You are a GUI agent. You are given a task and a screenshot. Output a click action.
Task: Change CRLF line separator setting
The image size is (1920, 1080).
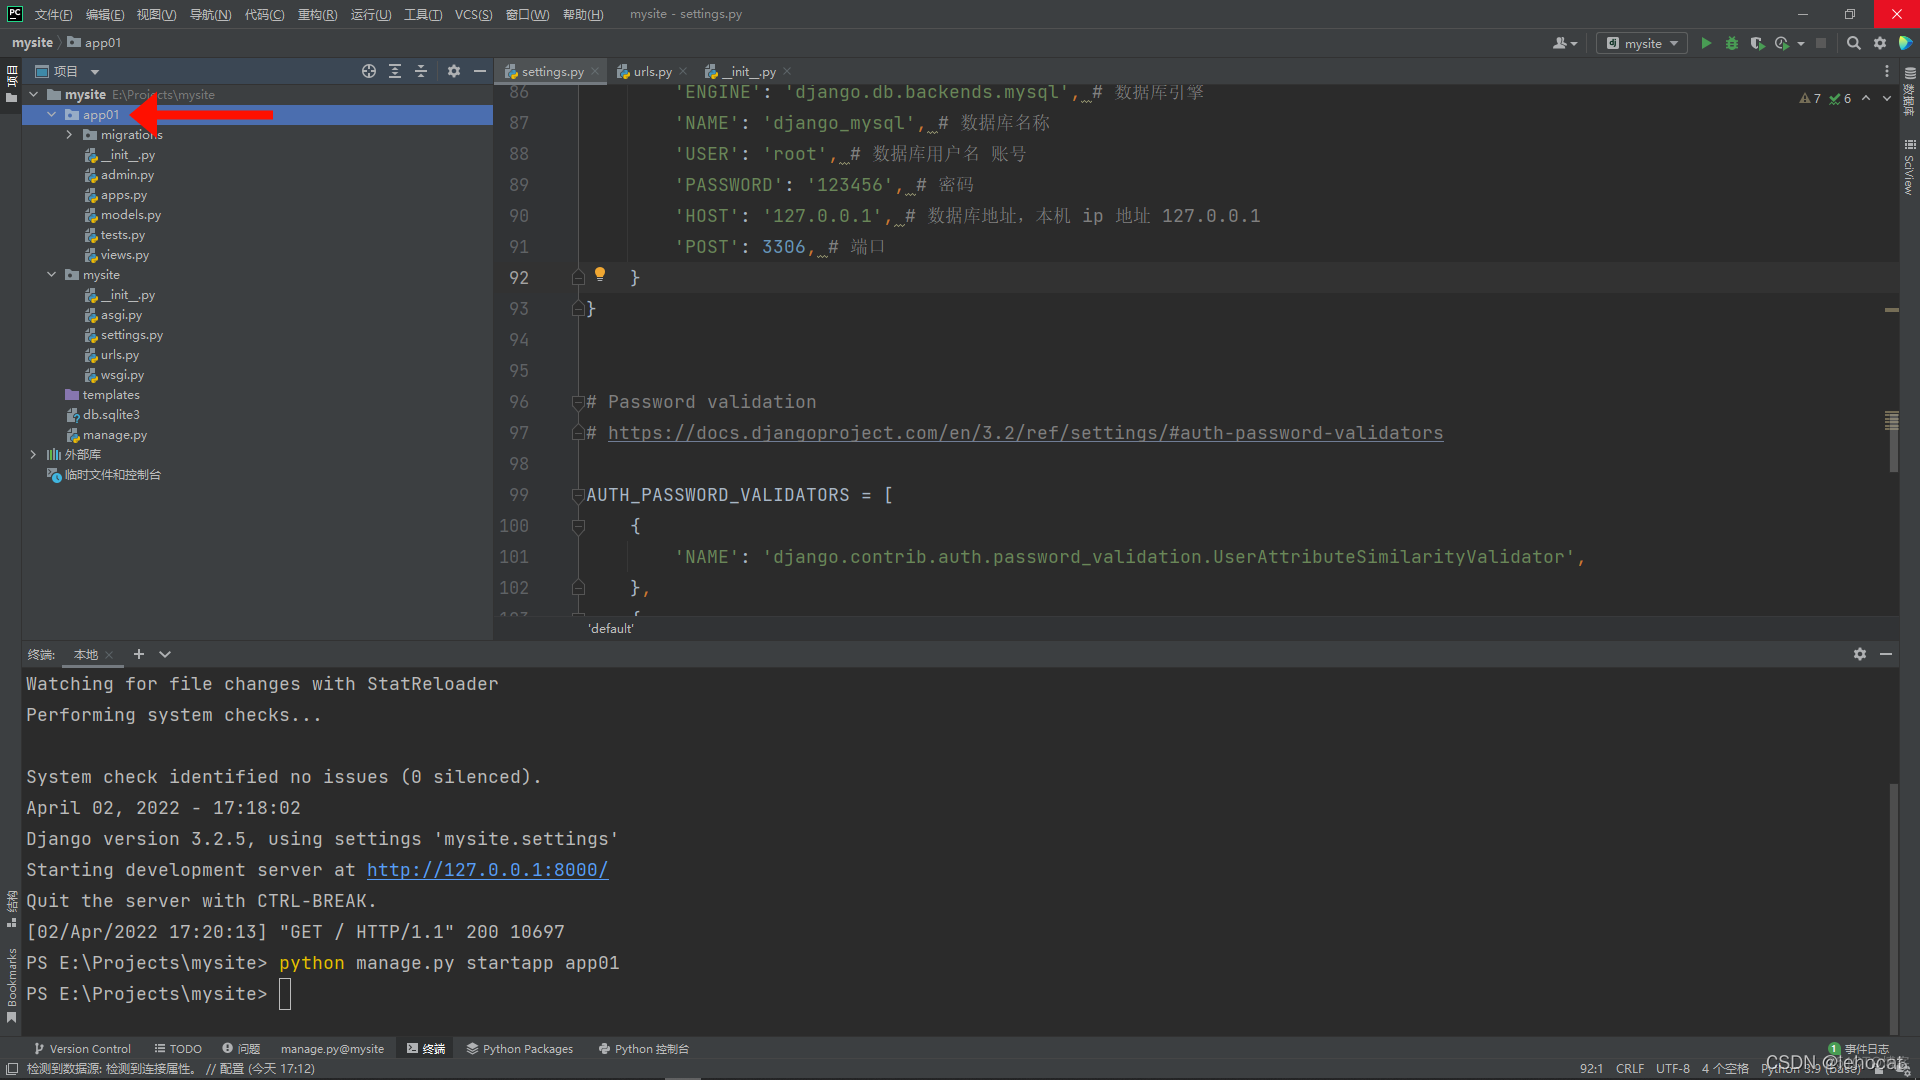[1630, 1068]
